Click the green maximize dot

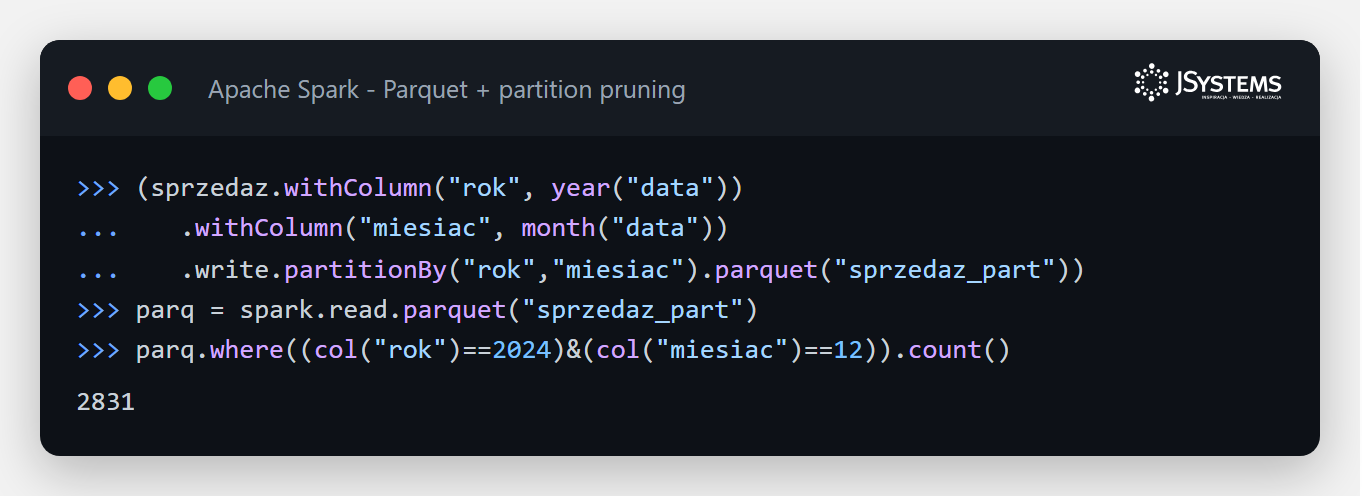(x=160, y=88)
